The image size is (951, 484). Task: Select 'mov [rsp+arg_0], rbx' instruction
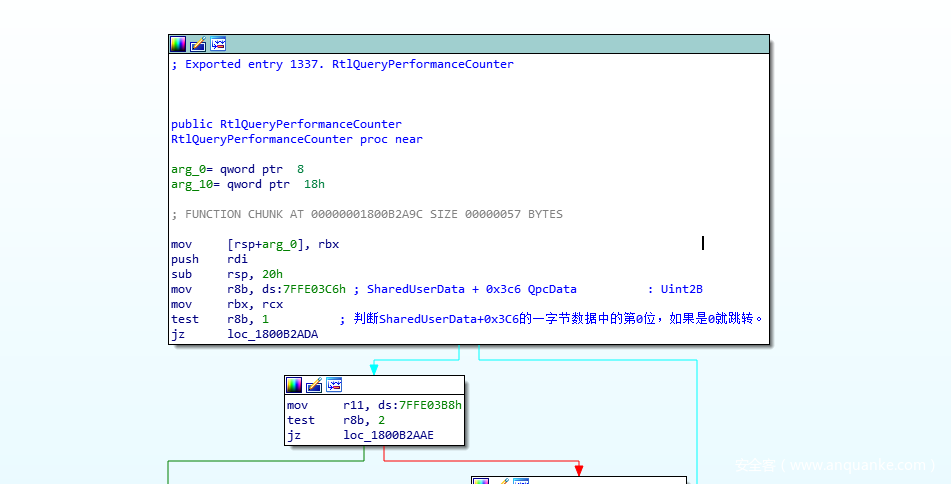[255, 244]
